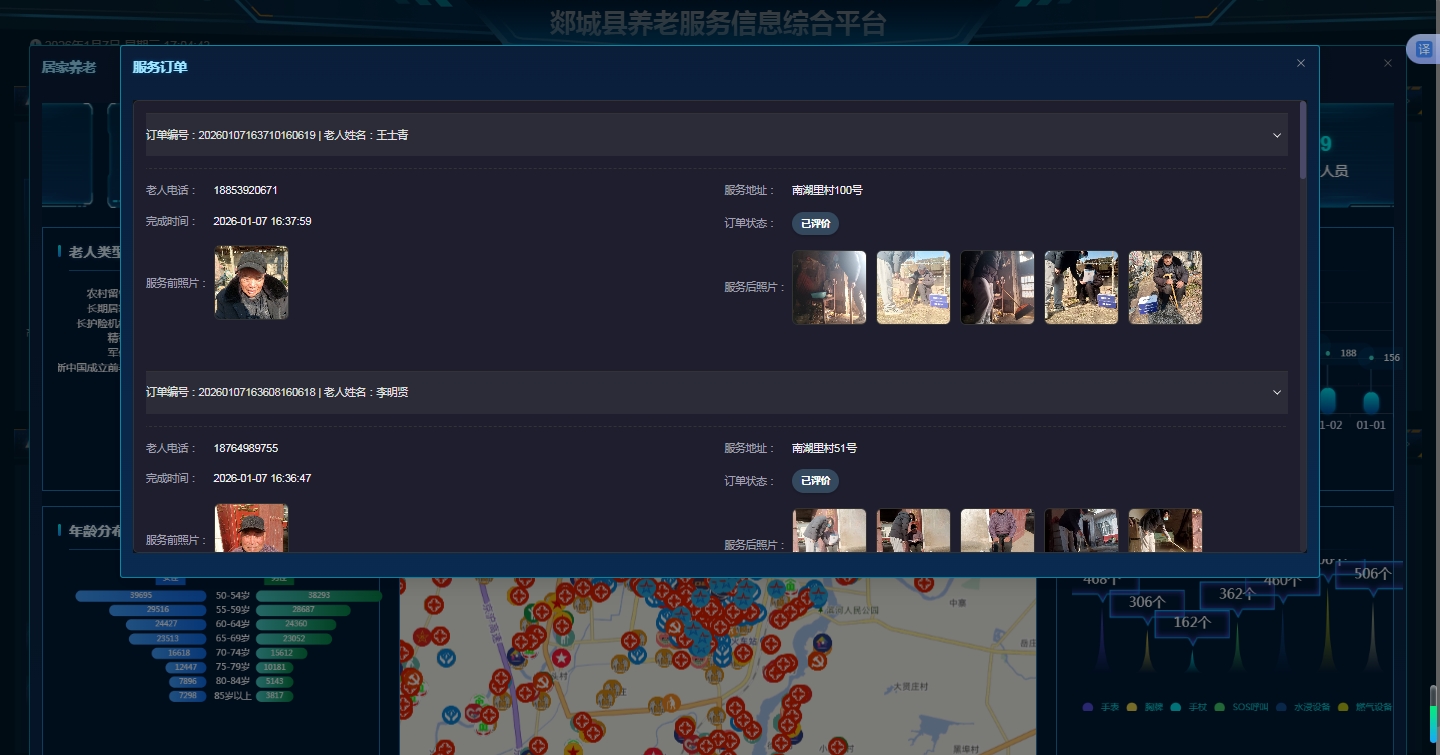
Task: Close the 居家养老 panel behind the dialog
Action: click(1387, 63)
